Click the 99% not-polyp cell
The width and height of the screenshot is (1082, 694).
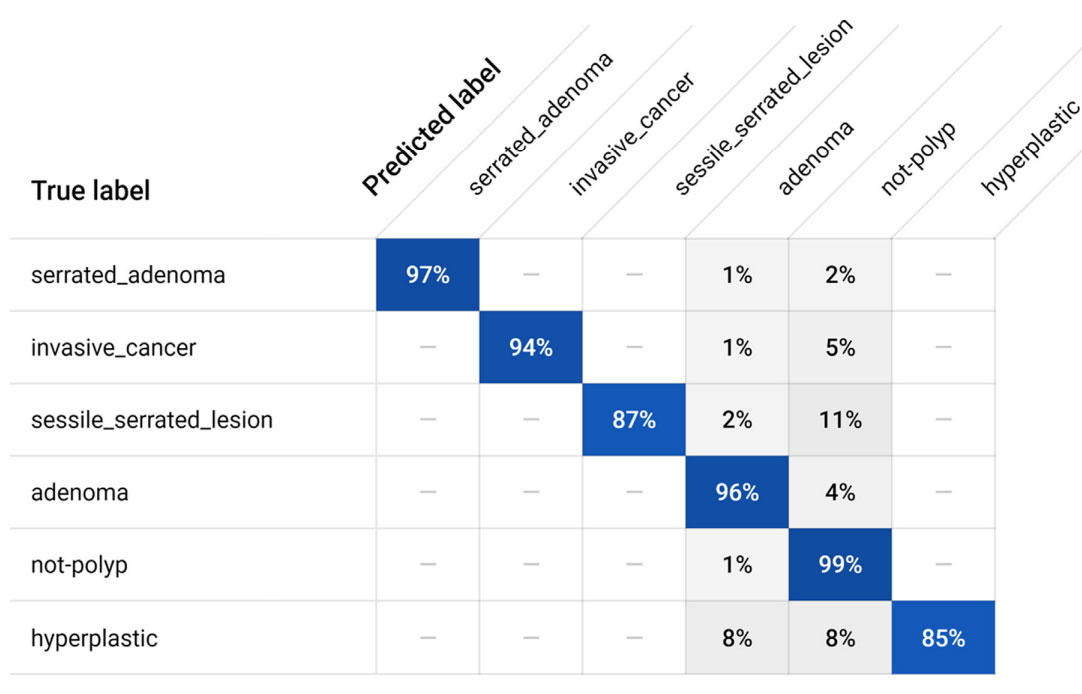(x=840, y=565)
